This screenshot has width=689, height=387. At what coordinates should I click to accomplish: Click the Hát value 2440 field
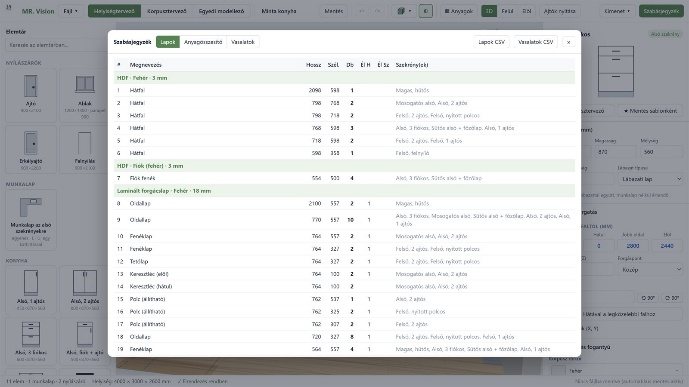pos(667,246)
